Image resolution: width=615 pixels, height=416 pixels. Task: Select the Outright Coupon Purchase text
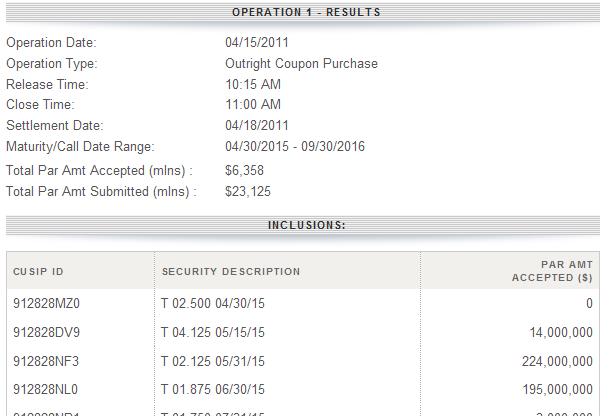(301, 64)
